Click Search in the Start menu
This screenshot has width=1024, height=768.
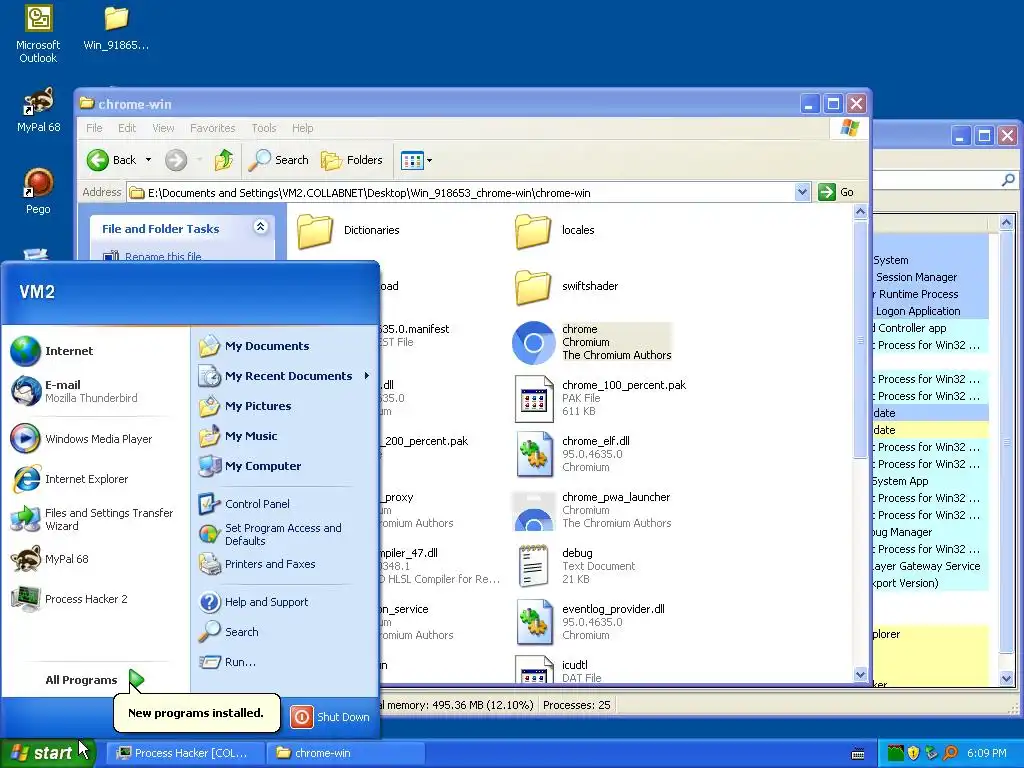pyautogui.click(x=229, y=632)
